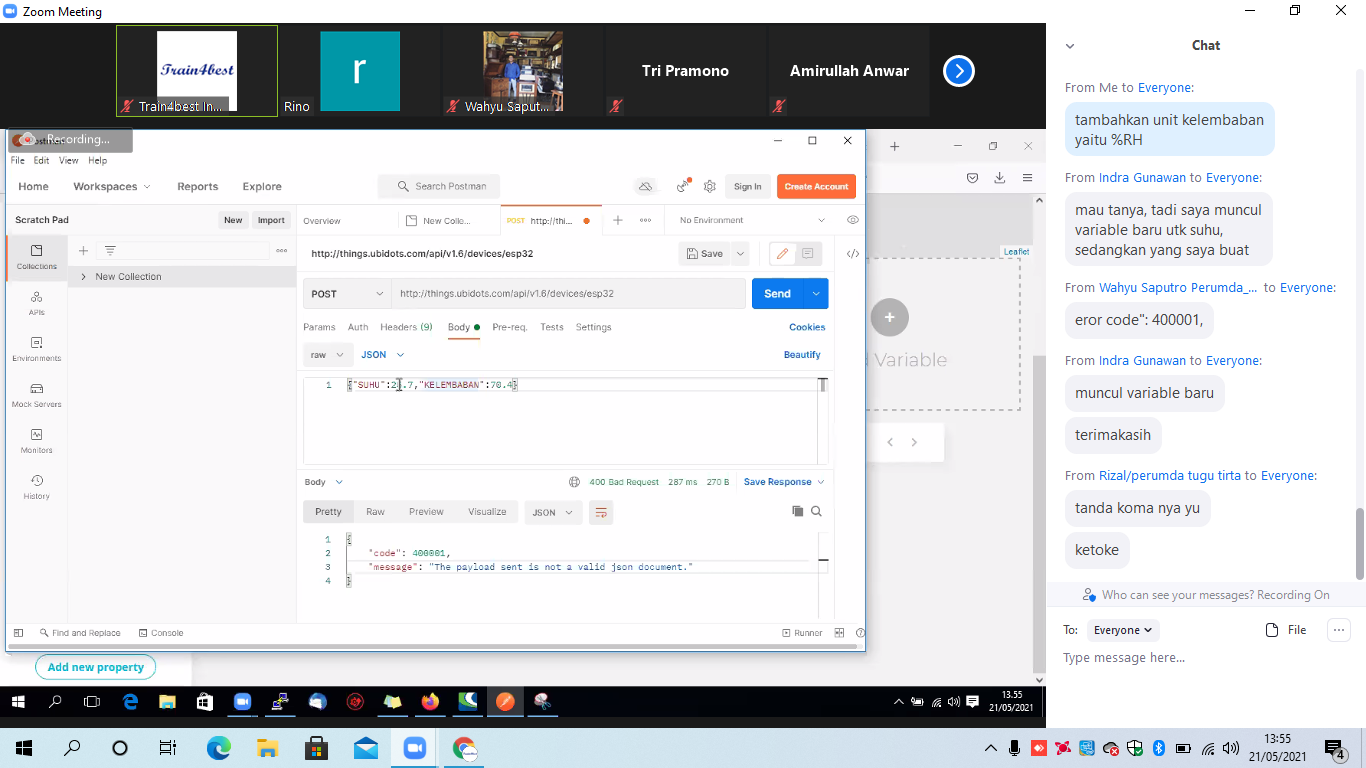Open the No Environment selector dropdown

[x=752, y=220]
